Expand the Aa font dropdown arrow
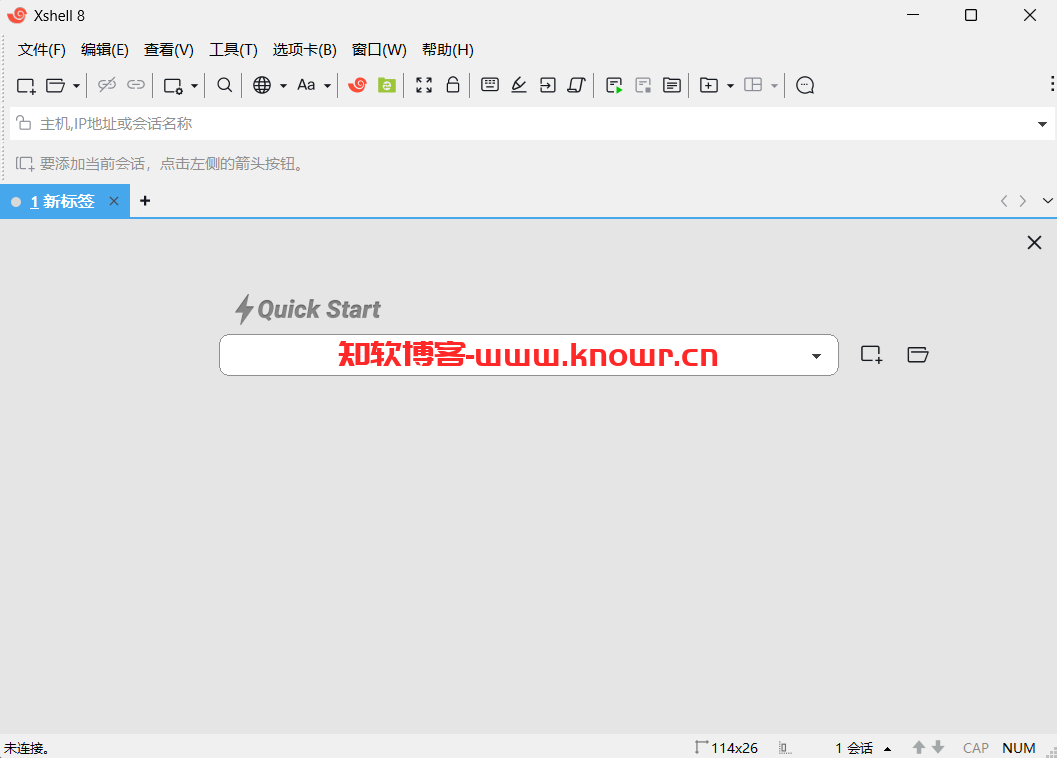This screenshot has height=758, width=1057. (x=327, y=86)
